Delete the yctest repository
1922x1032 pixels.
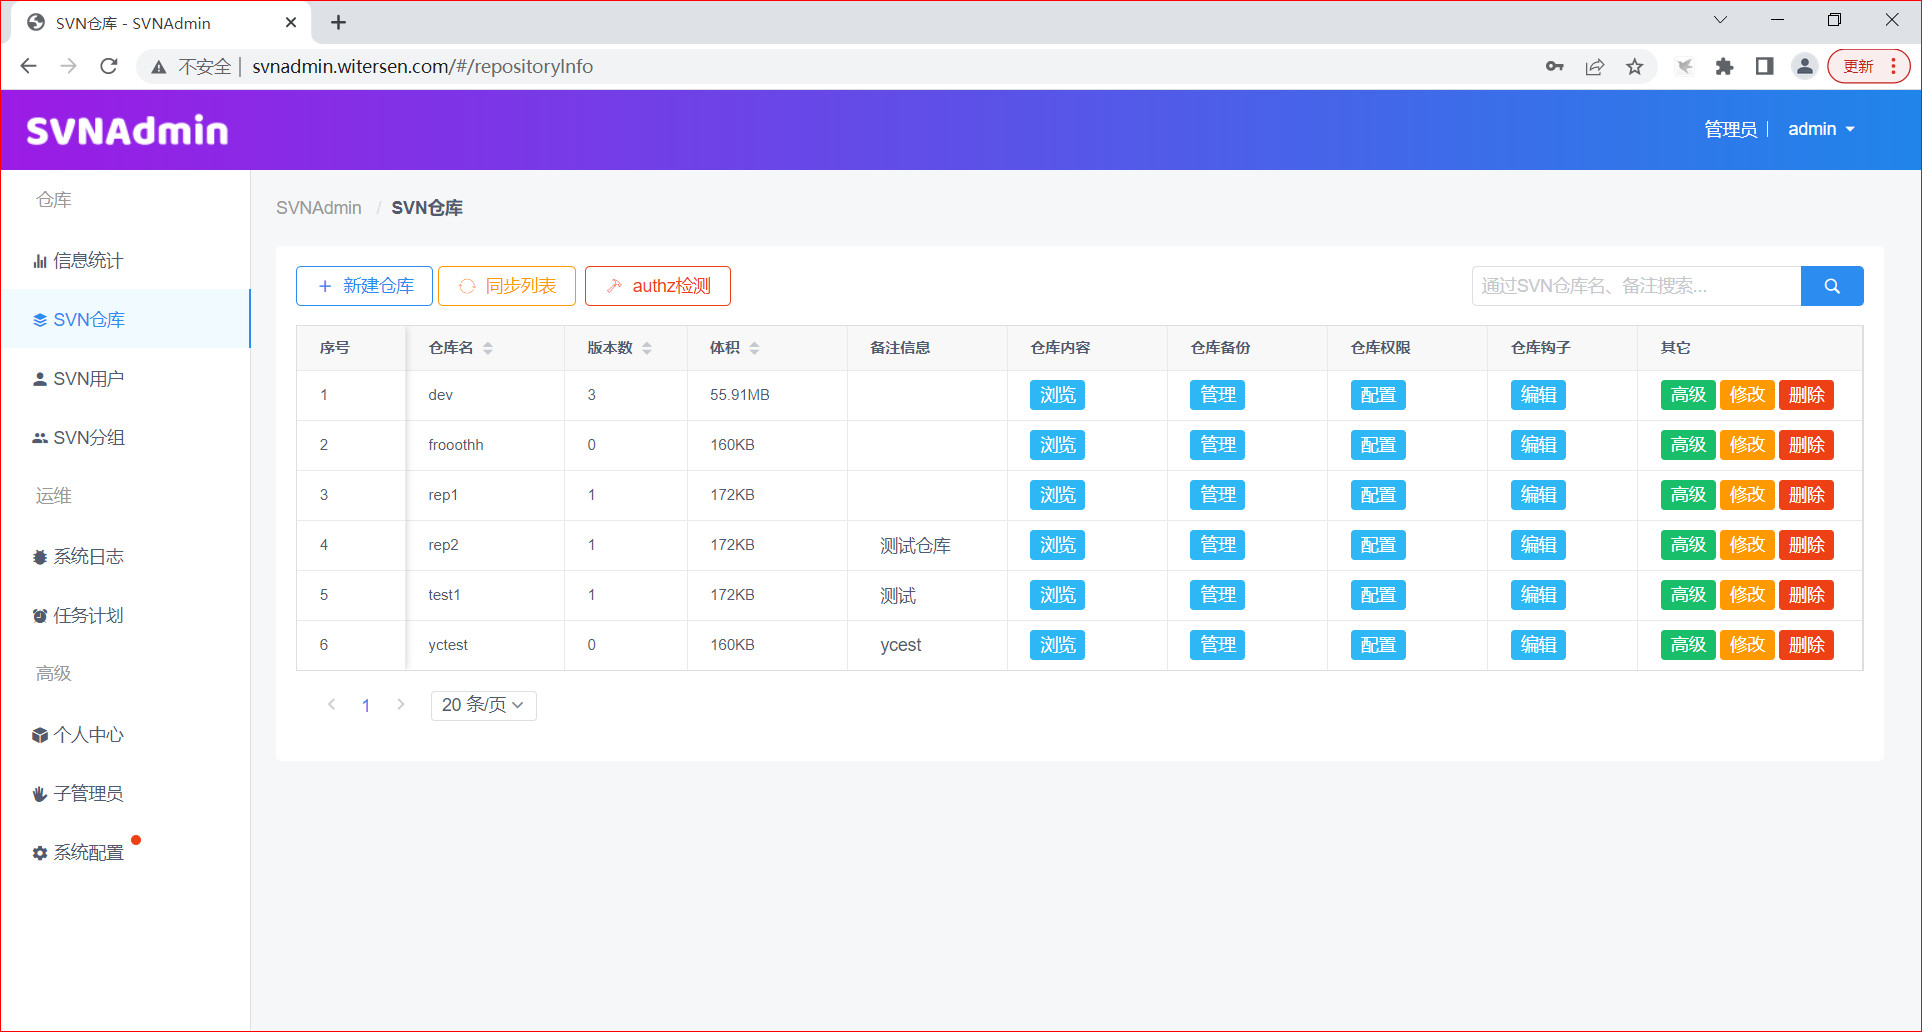tap(1806, 644)
